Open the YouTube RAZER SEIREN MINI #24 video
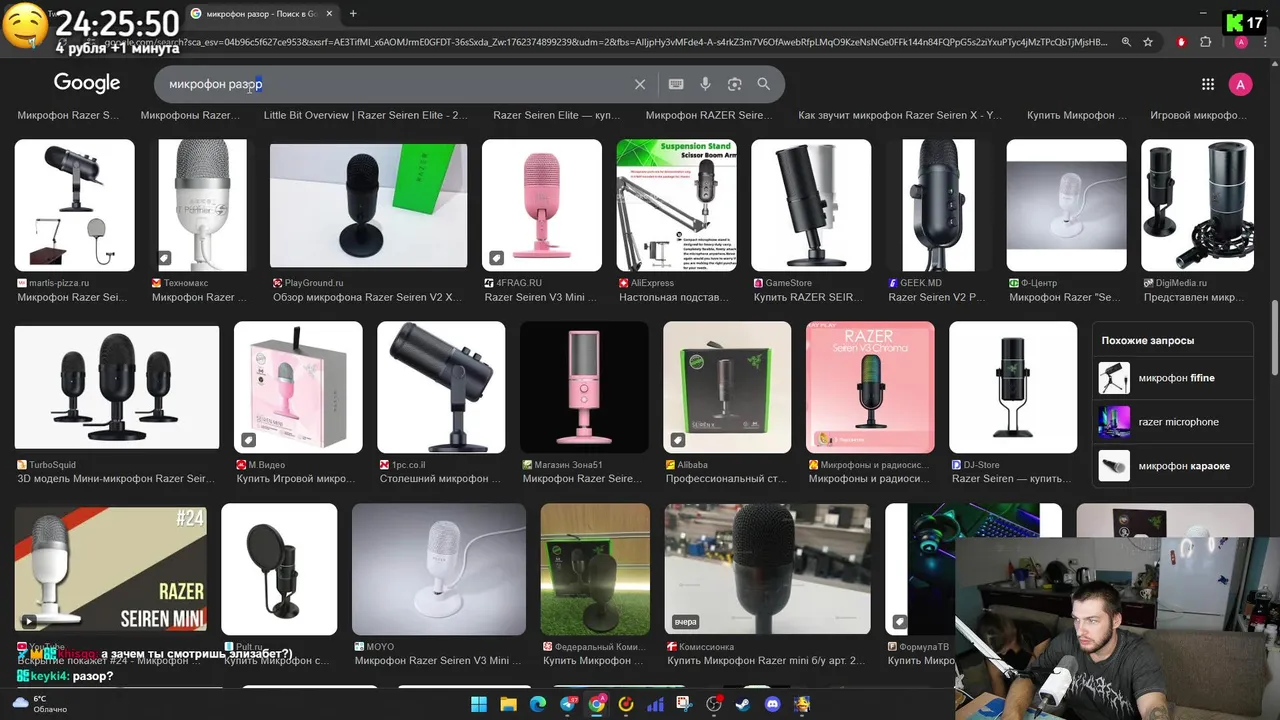This screenshot has height=720, width=1280. (x=110, y=569)
